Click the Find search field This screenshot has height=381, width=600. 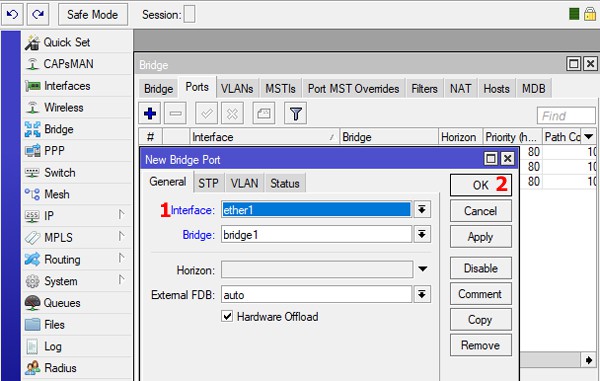(x=566, y=116)
